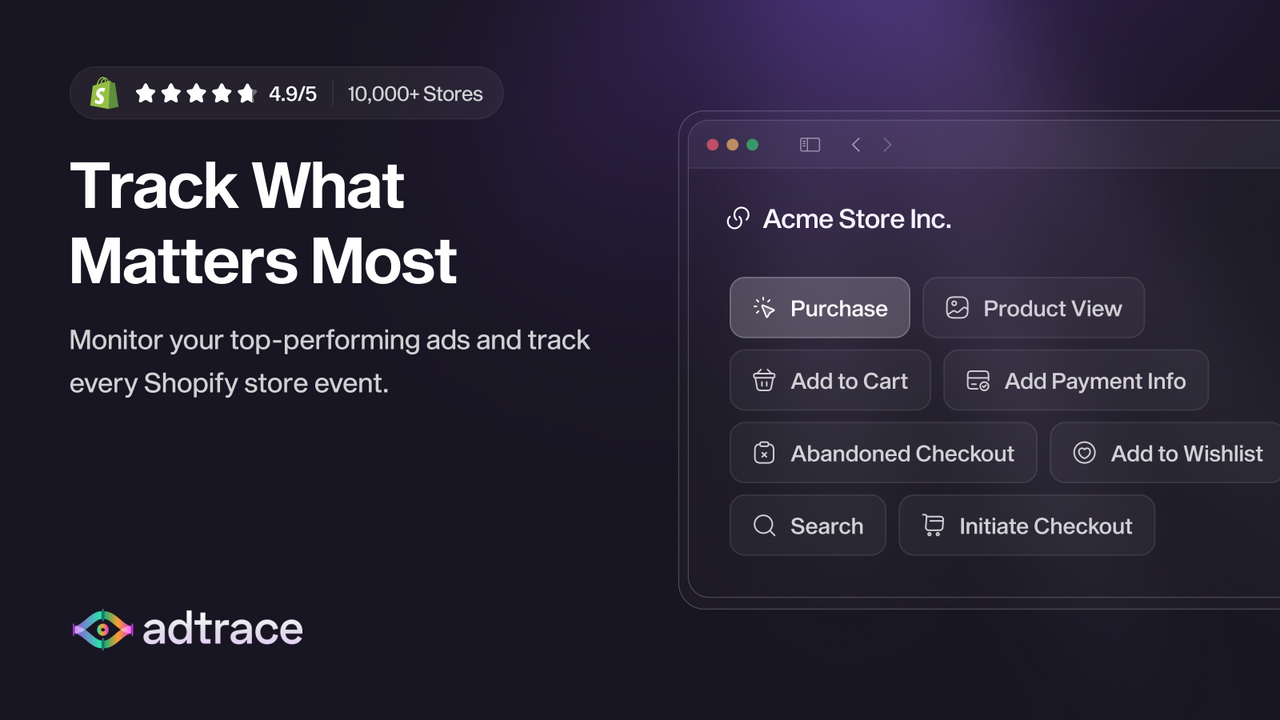The width and height of the screenshot is (1280, 720).
Task: Click the 10,000+ Stores text
Action: tap(415, 94)
